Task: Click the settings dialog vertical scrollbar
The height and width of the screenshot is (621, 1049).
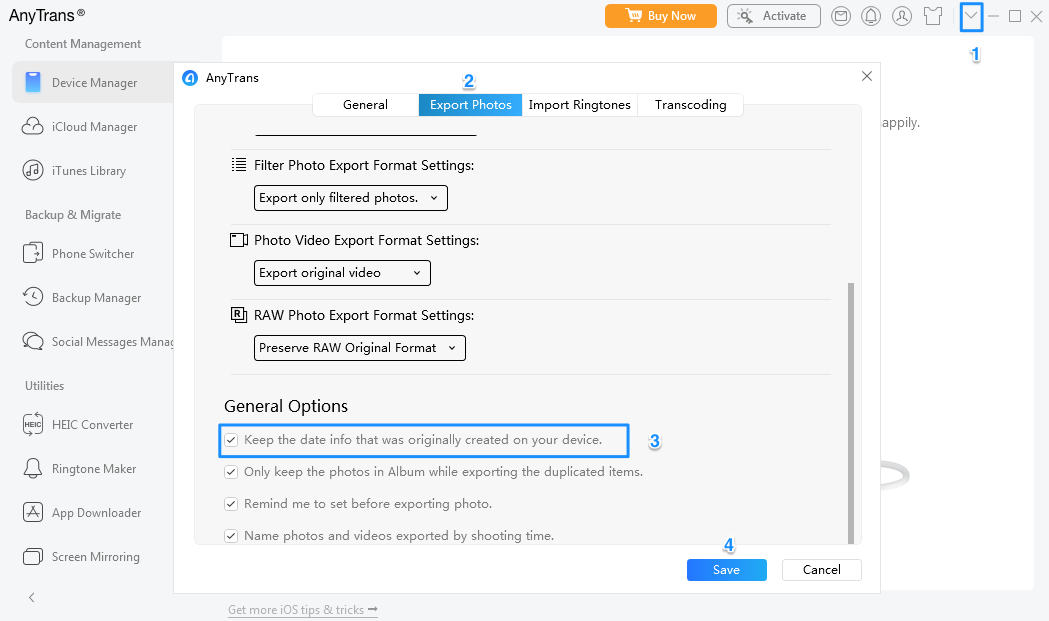Action: [851, 413]
